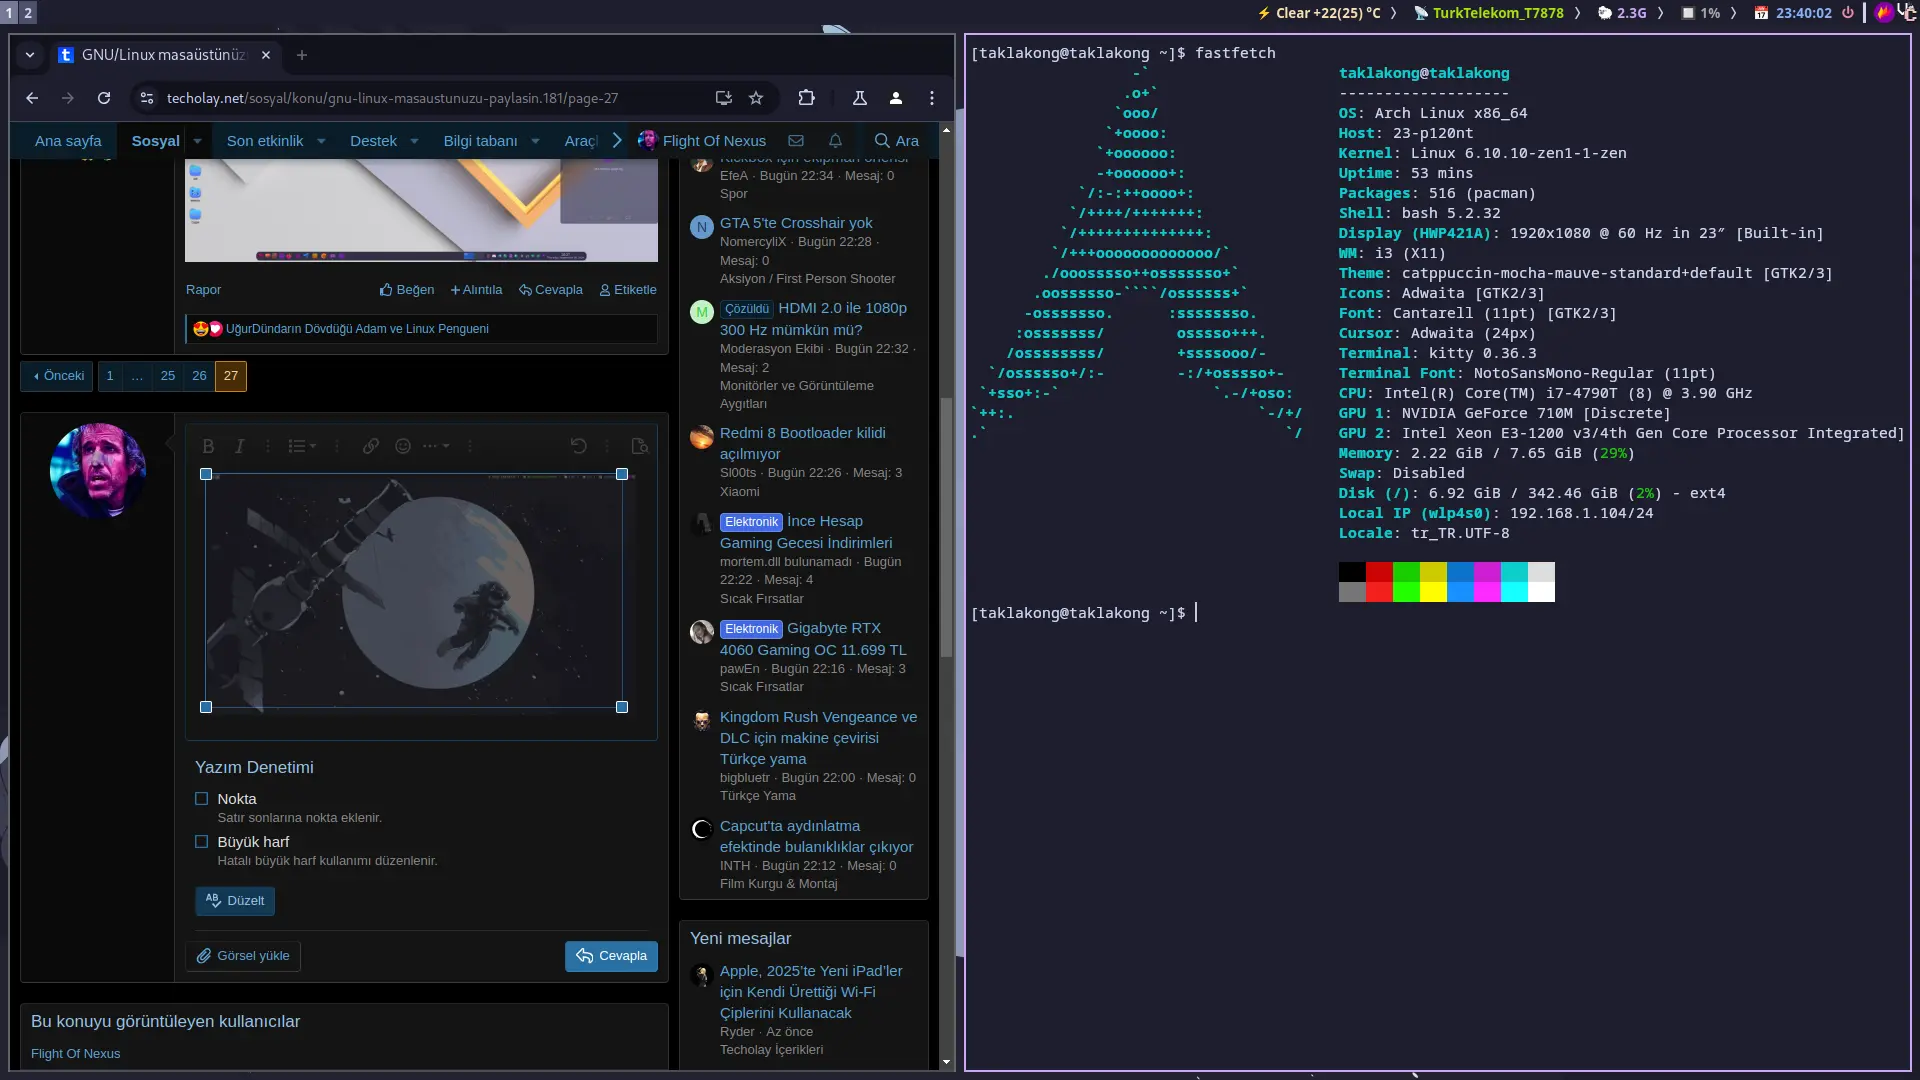
Task: Click the power icon in status bar
Action: [x=1848, y=13]
